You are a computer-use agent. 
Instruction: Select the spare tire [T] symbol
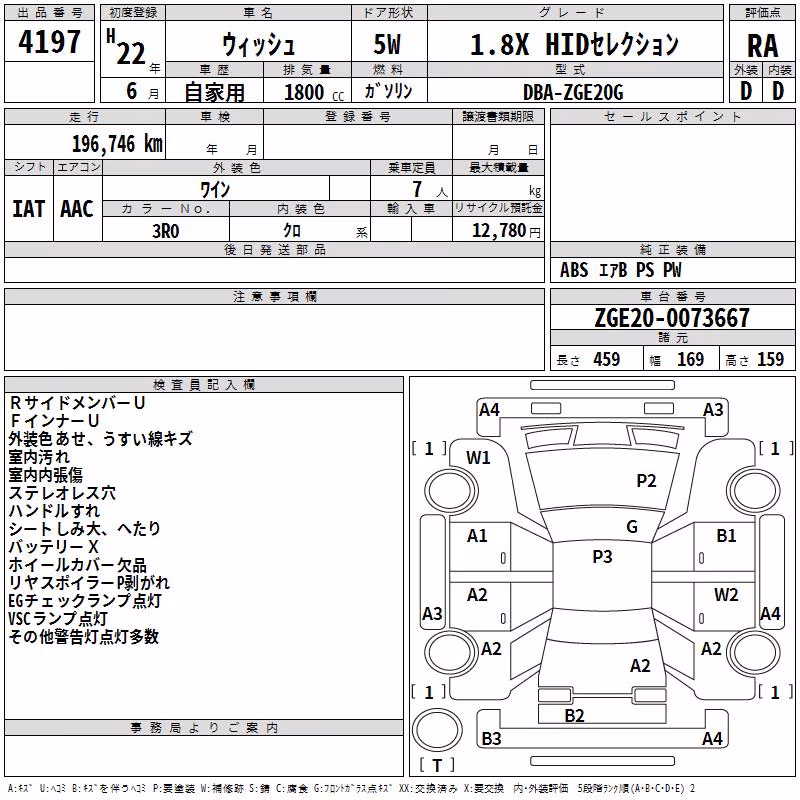[437, 765]
